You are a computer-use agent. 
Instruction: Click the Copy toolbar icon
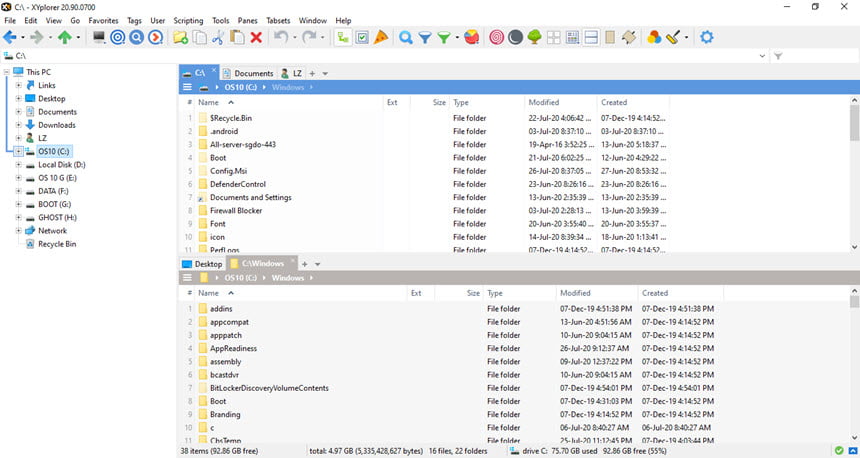pyautogui.click(x=200, y=37)
